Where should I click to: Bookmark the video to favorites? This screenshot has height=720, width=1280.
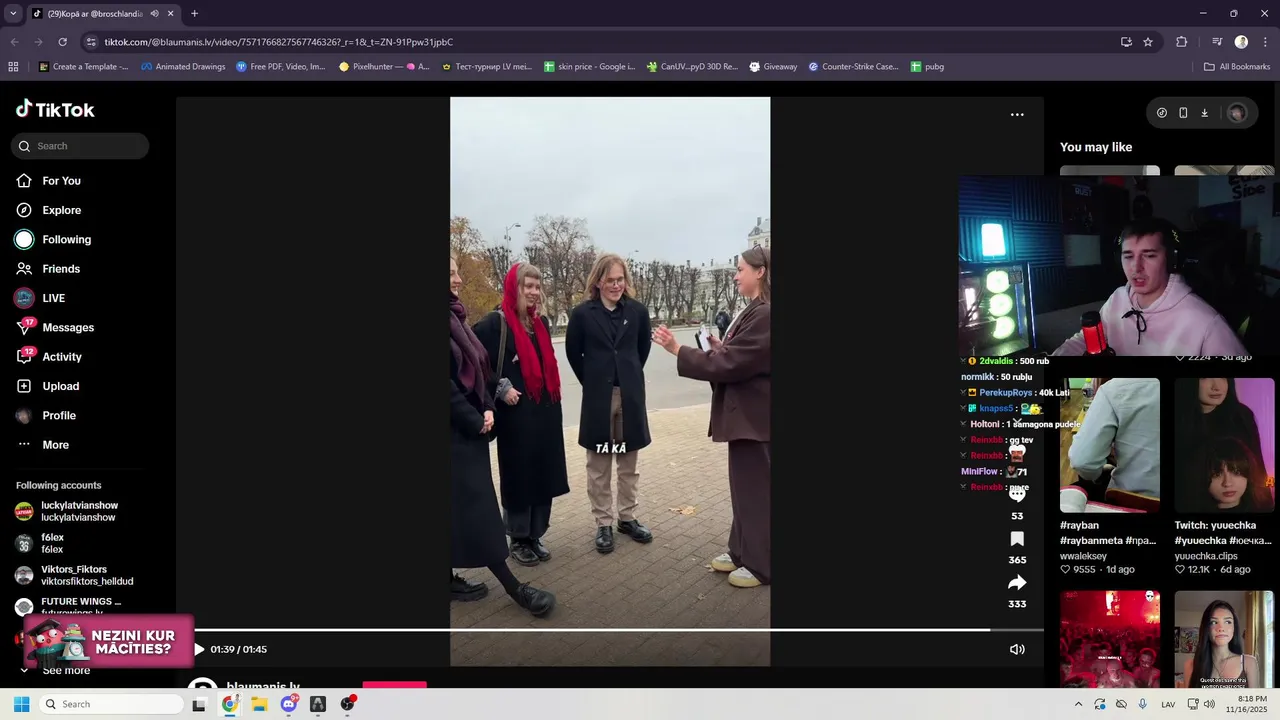point(1017,540)
